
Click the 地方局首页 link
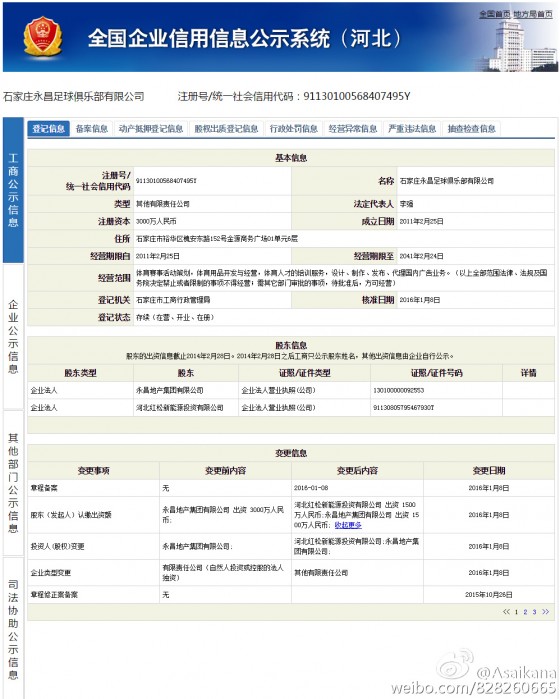(532, 14)
